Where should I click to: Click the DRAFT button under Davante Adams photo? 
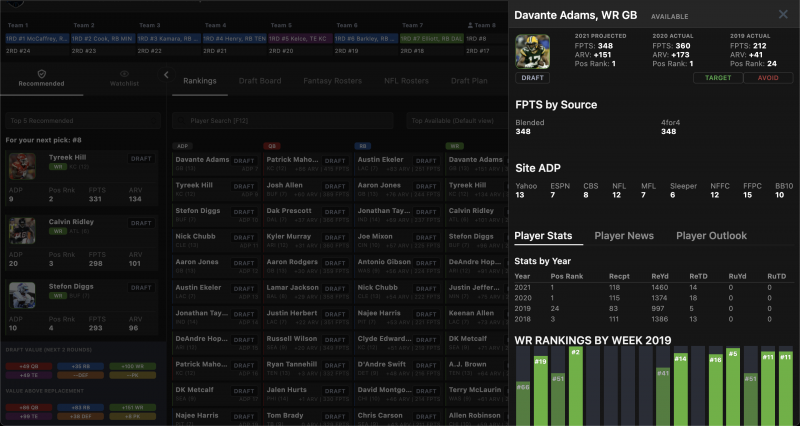click(532, 78)
